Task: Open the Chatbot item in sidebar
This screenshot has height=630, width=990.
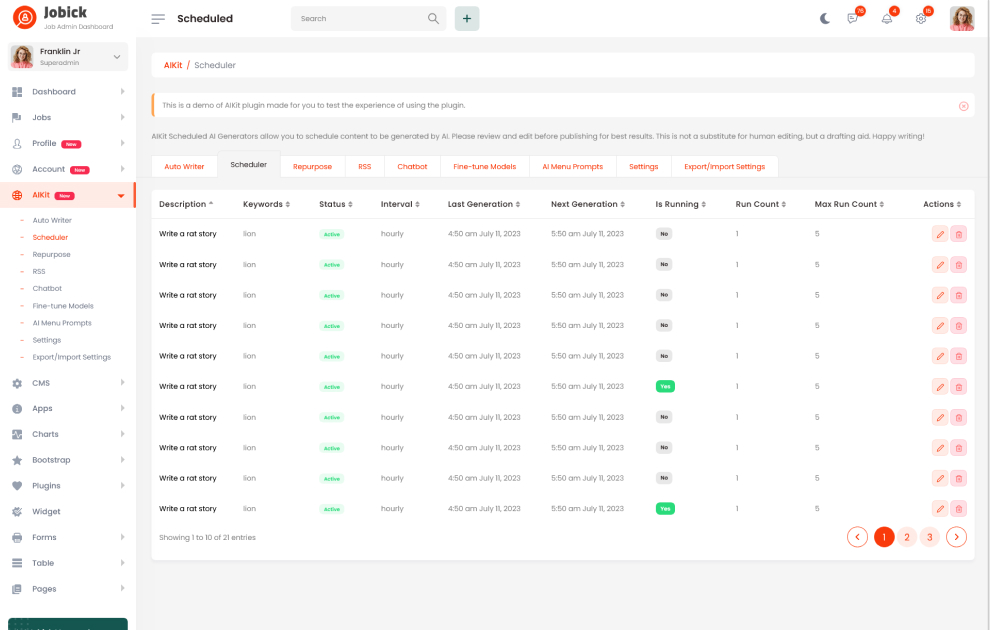Action: (x=47, y=289)
